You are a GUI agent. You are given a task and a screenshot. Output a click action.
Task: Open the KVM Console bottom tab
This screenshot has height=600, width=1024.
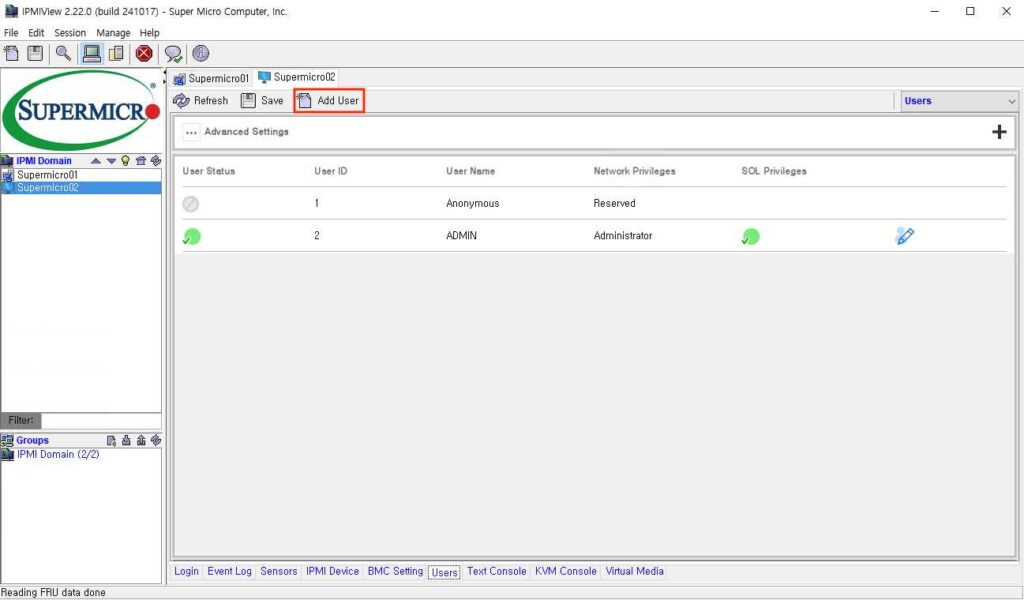[x=566, y=571]
